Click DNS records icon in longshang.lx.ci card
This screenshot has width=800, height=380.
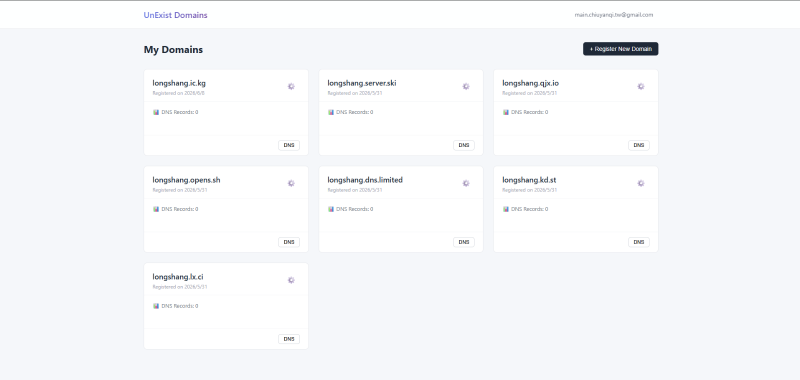156,306
